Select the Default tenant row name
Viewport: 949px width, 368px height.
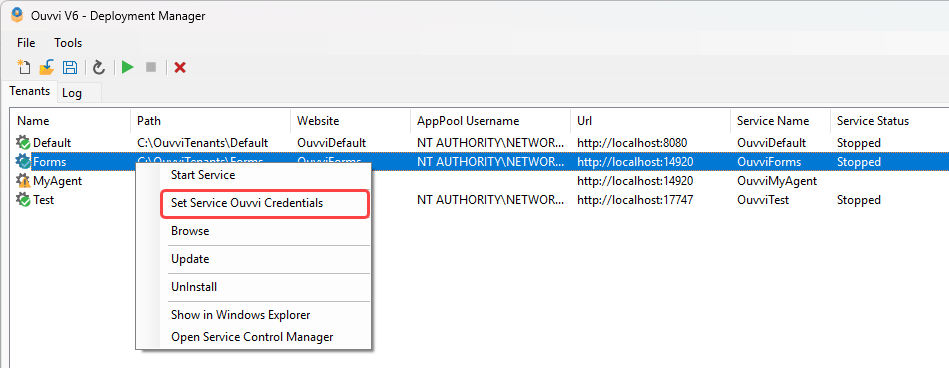coord(52,143)
